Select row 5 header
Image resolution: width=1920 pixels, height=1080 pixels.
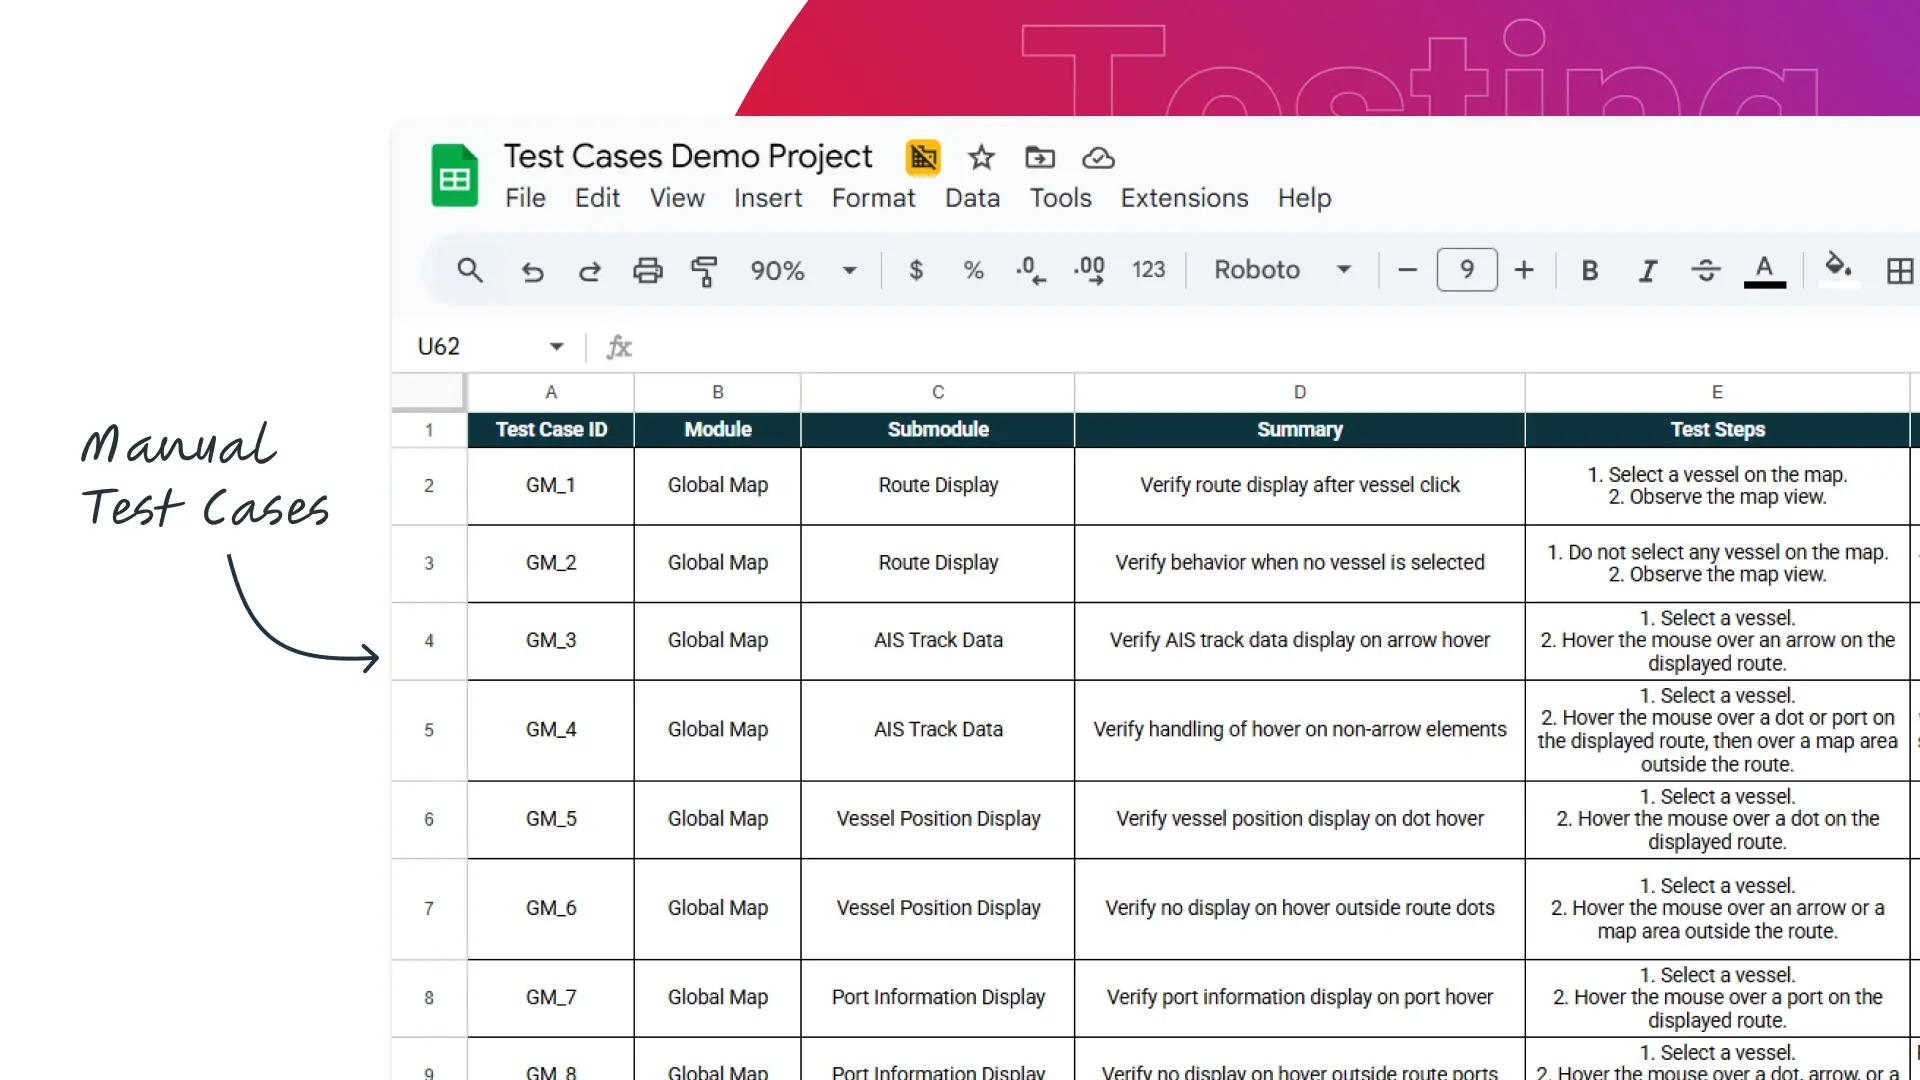(429, 730)
